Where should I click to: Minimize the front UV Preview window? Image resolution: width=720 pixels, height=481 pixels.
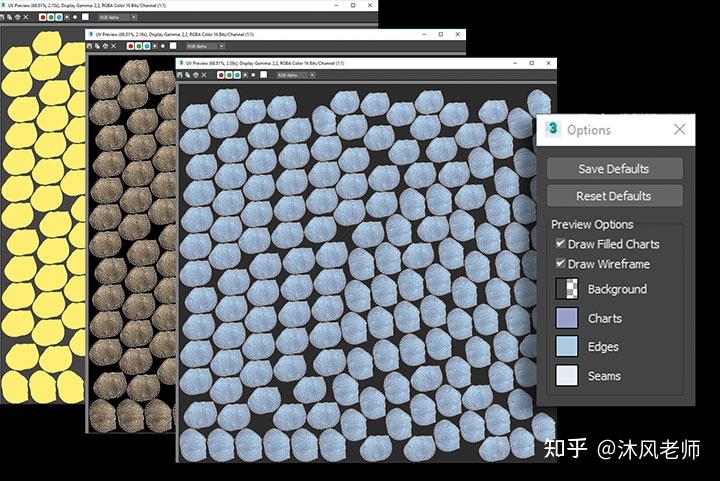point(515,63)
